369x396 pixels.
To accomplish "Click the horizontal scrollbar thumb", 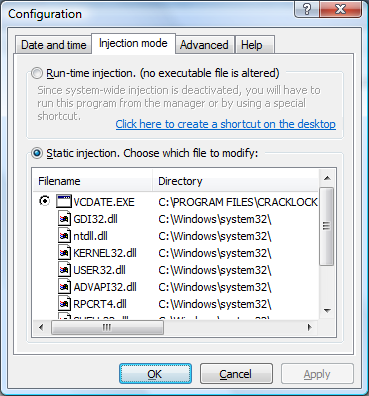I will 107,328.
